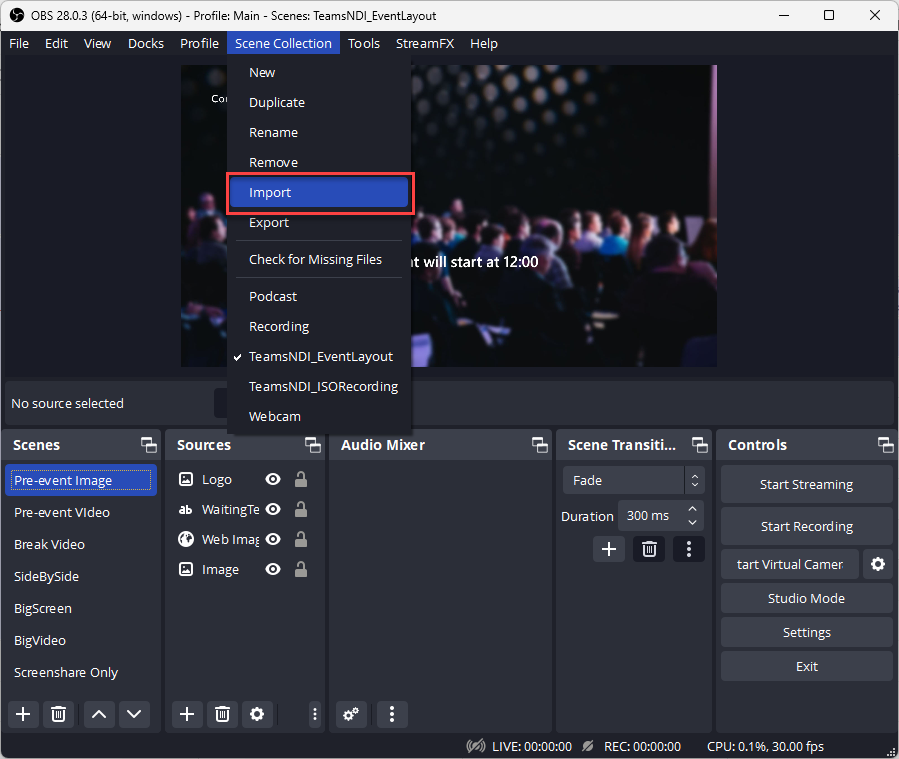899x759 pixels.
Task: Click the REC recording status icon
Action: tap(588, 746)
